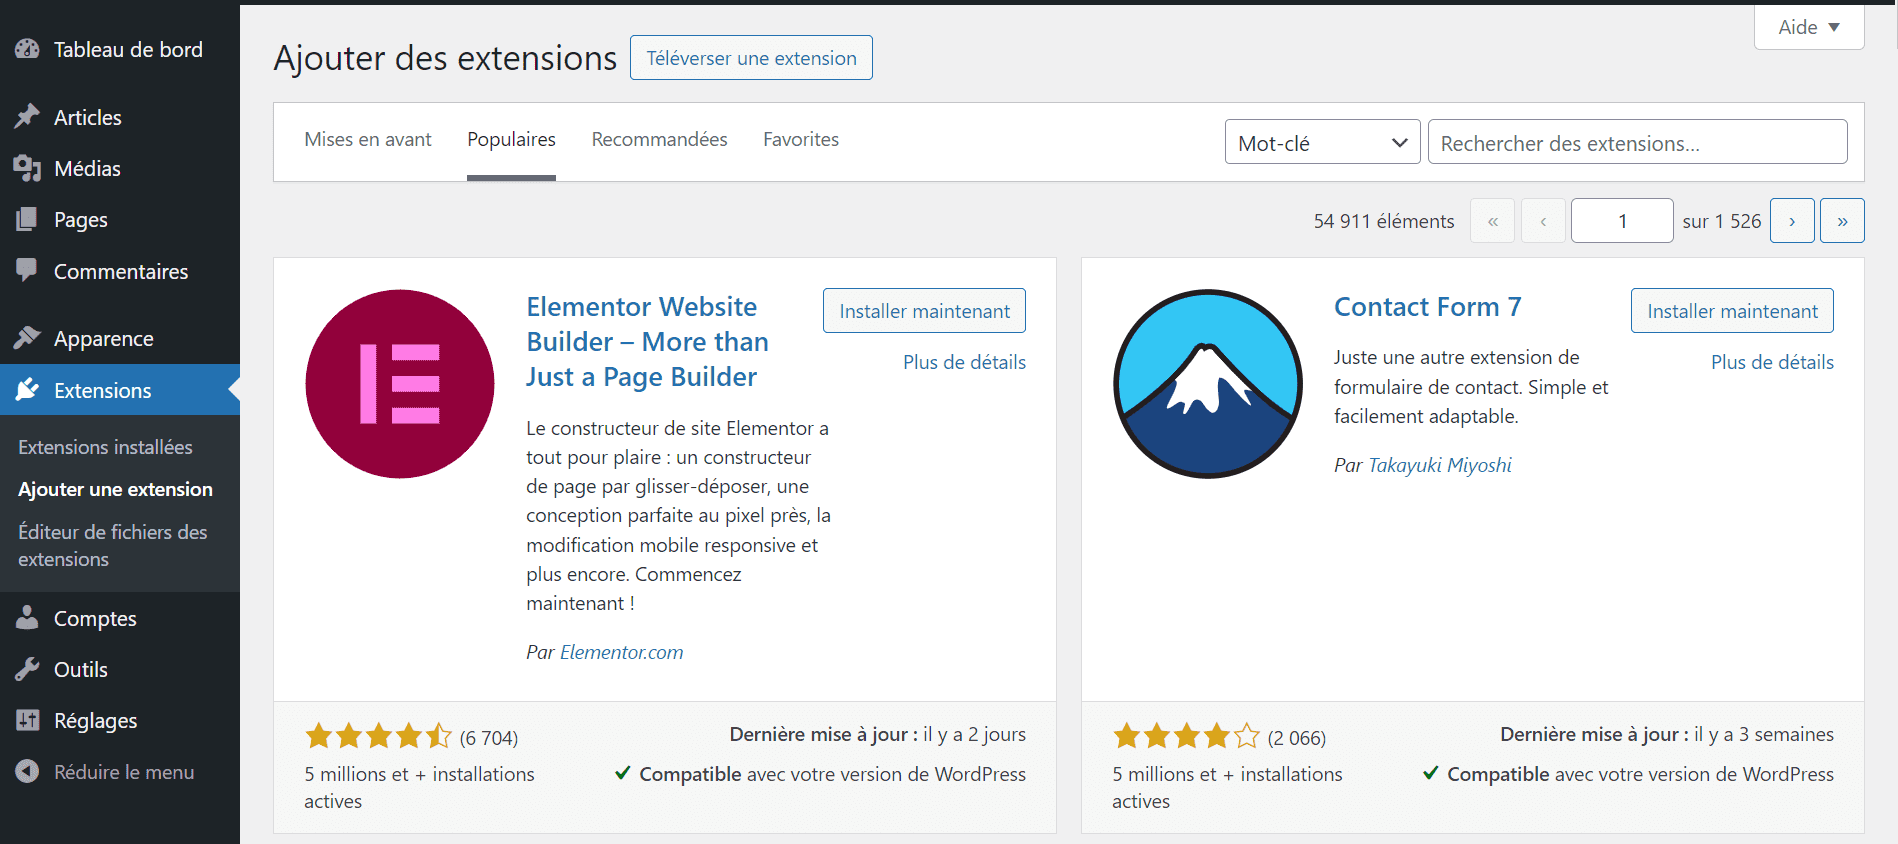The height and width of the screenshot is (844, 1898).
Task: Expand the Aide help dropdown
Action: [1809, 27]
